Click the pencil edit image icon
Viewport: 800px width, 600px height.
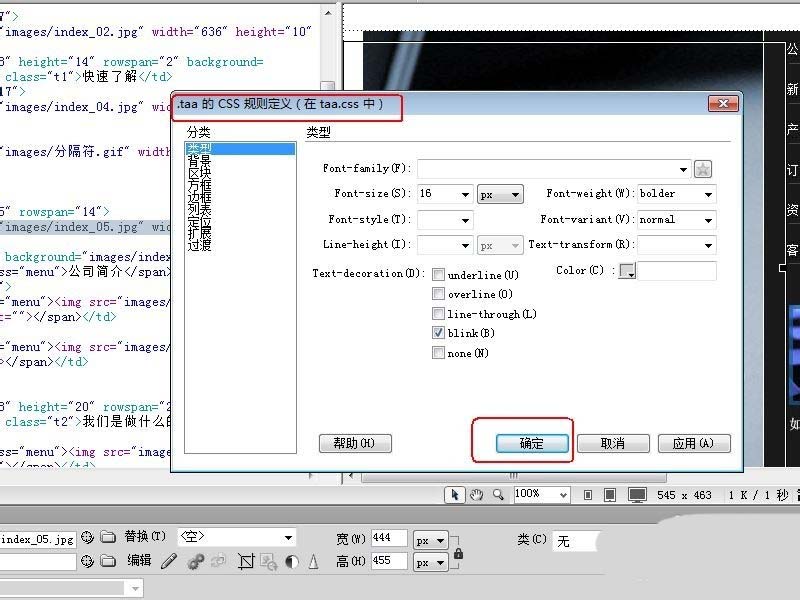pyautogui.click(x=169, y=561)
